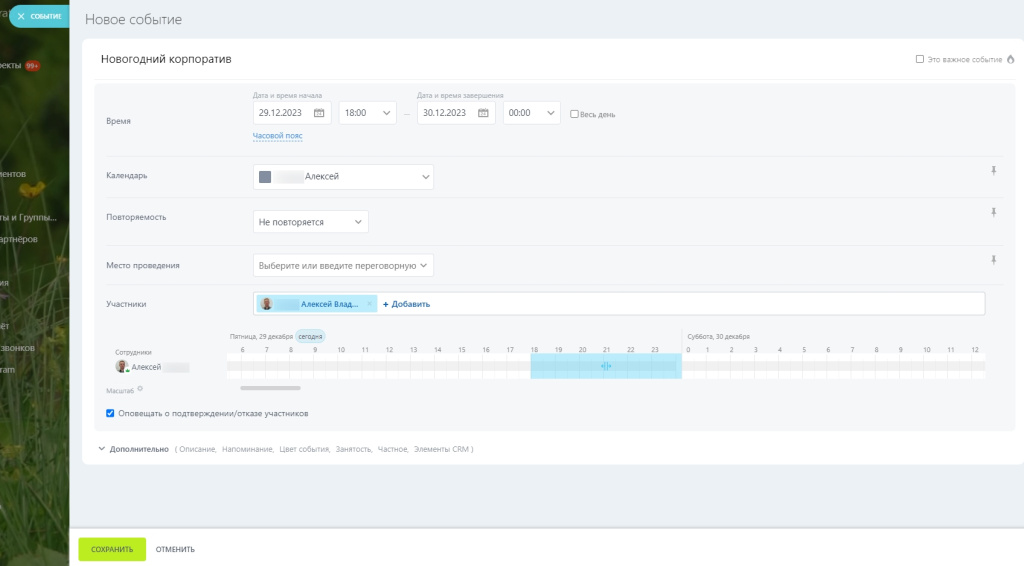Open the Не повторяется recurrence dropdown
1024x566 pixels.
tap(311, 222)
